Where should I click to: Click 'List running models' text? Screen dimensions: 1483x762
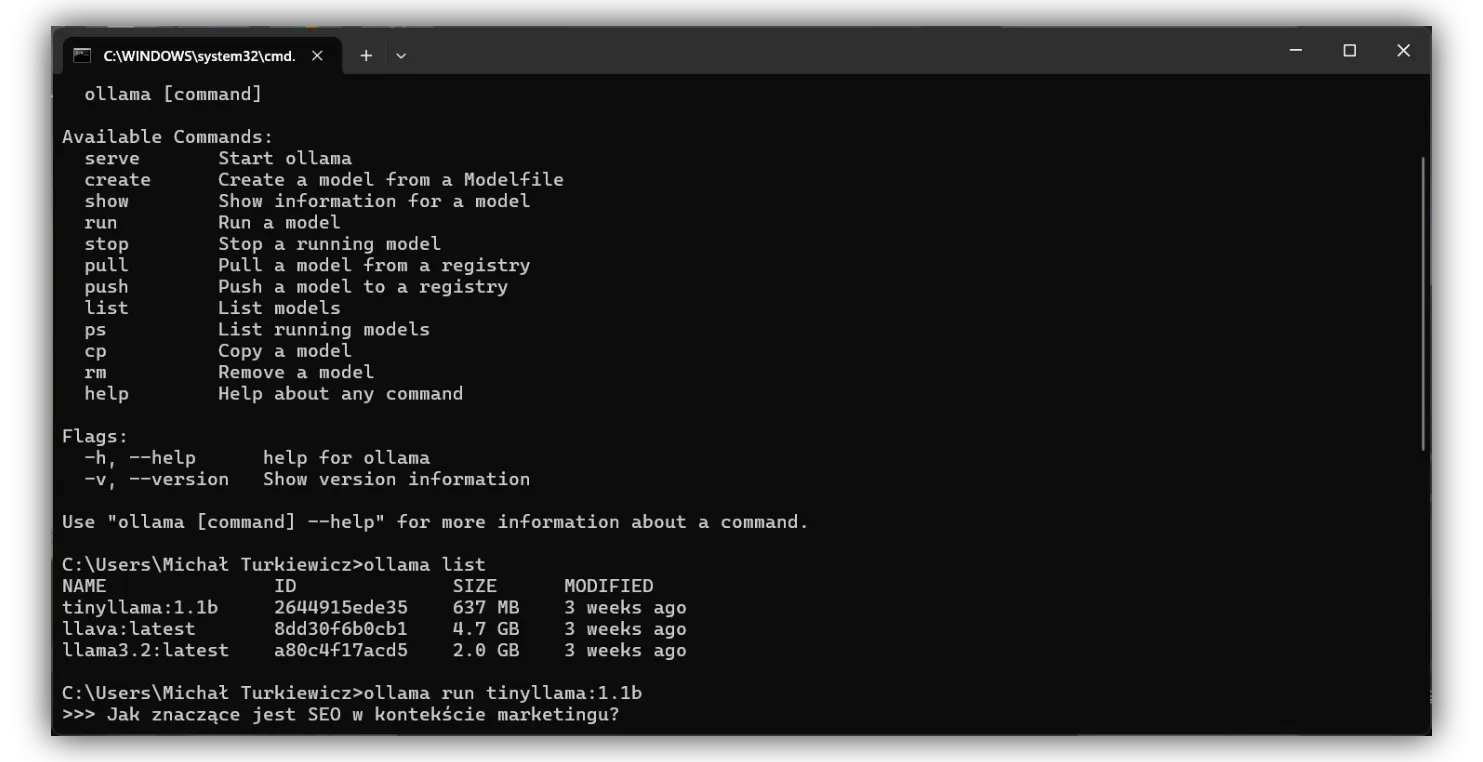[x=324, y=329]
